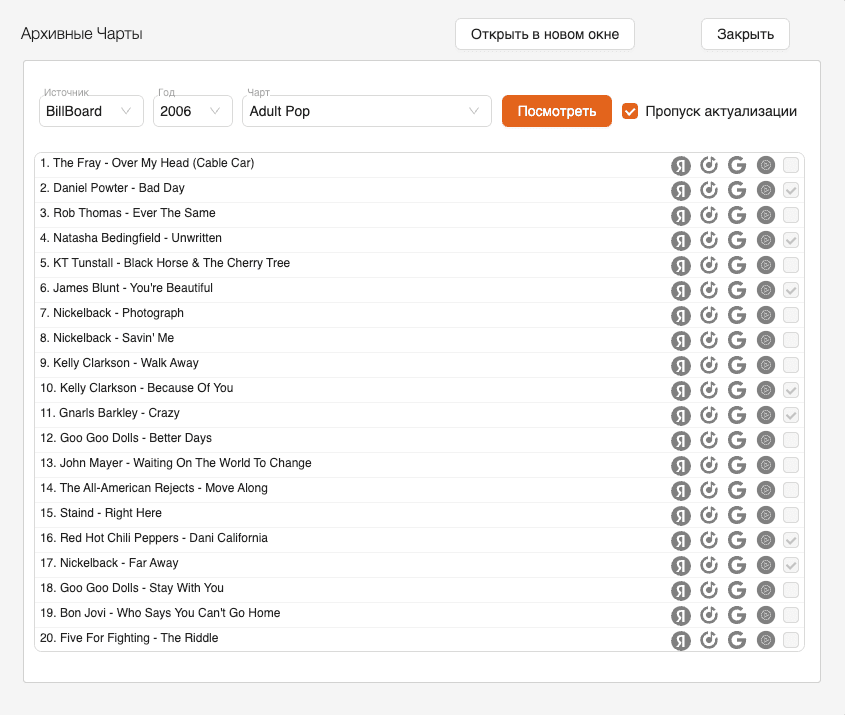Google search Gnarls Barkley - Crazy
Screen dimensions: 845x715
pyautogui.click(x=737, y=415)
